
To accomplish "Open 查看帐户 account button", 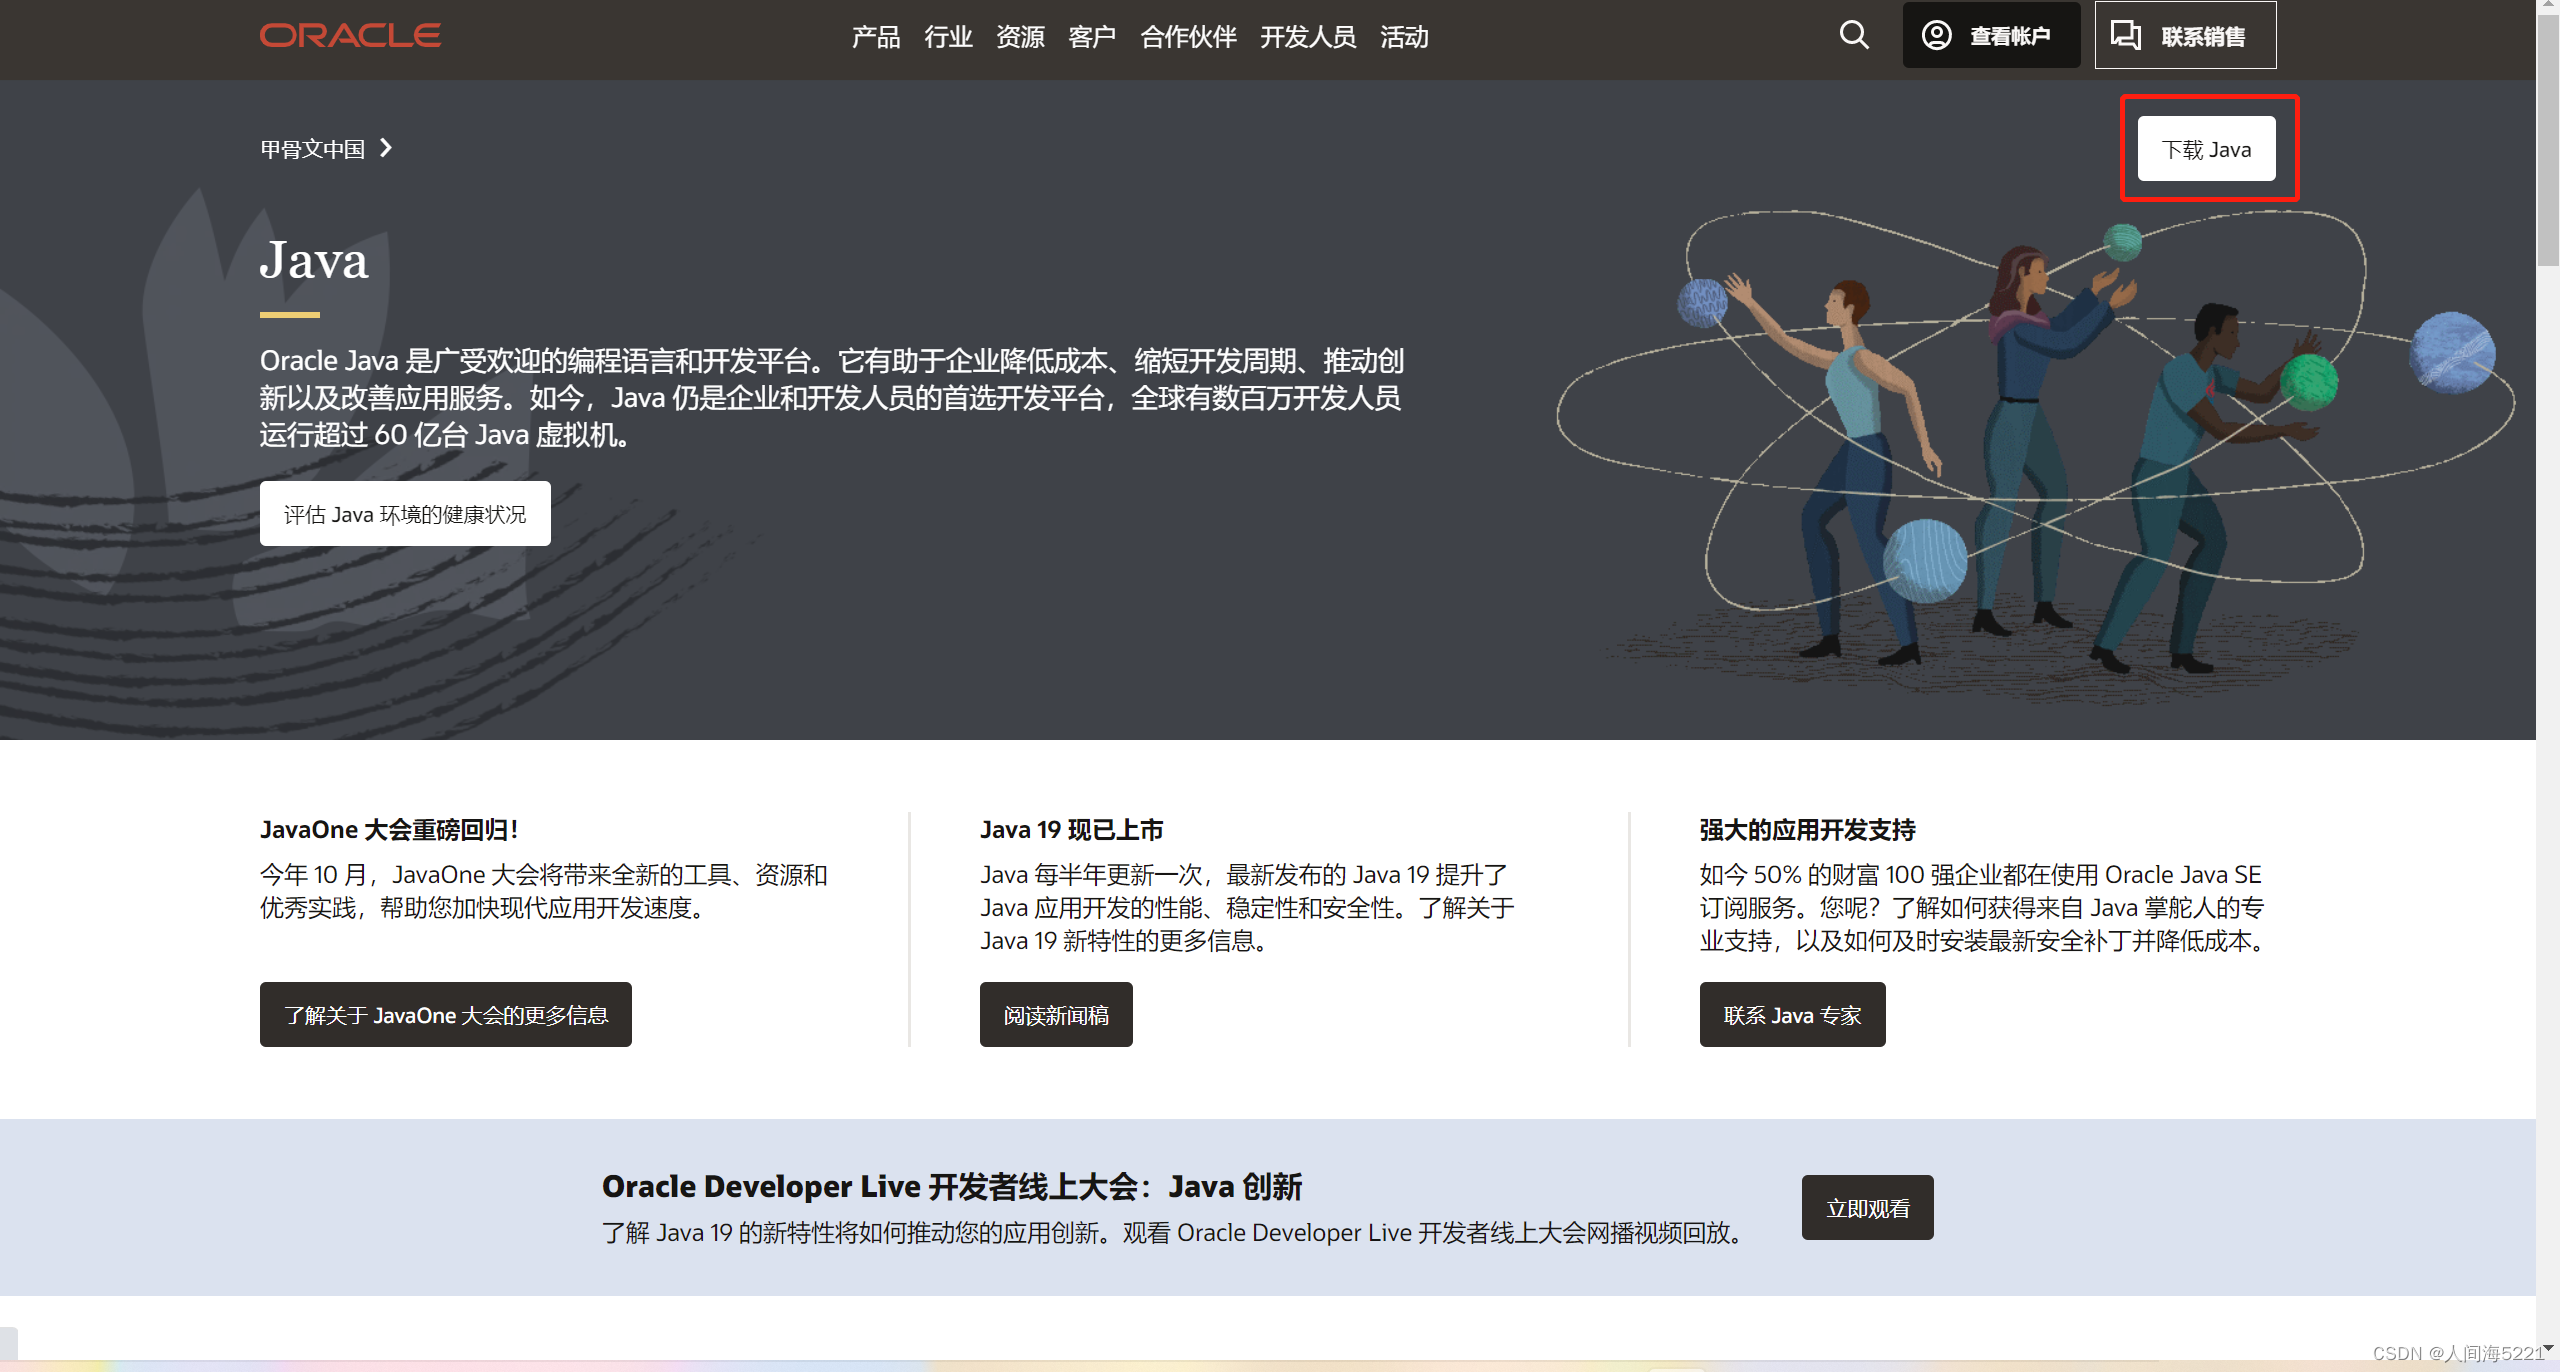I will pyautogui.click(x=1991, y=36).
